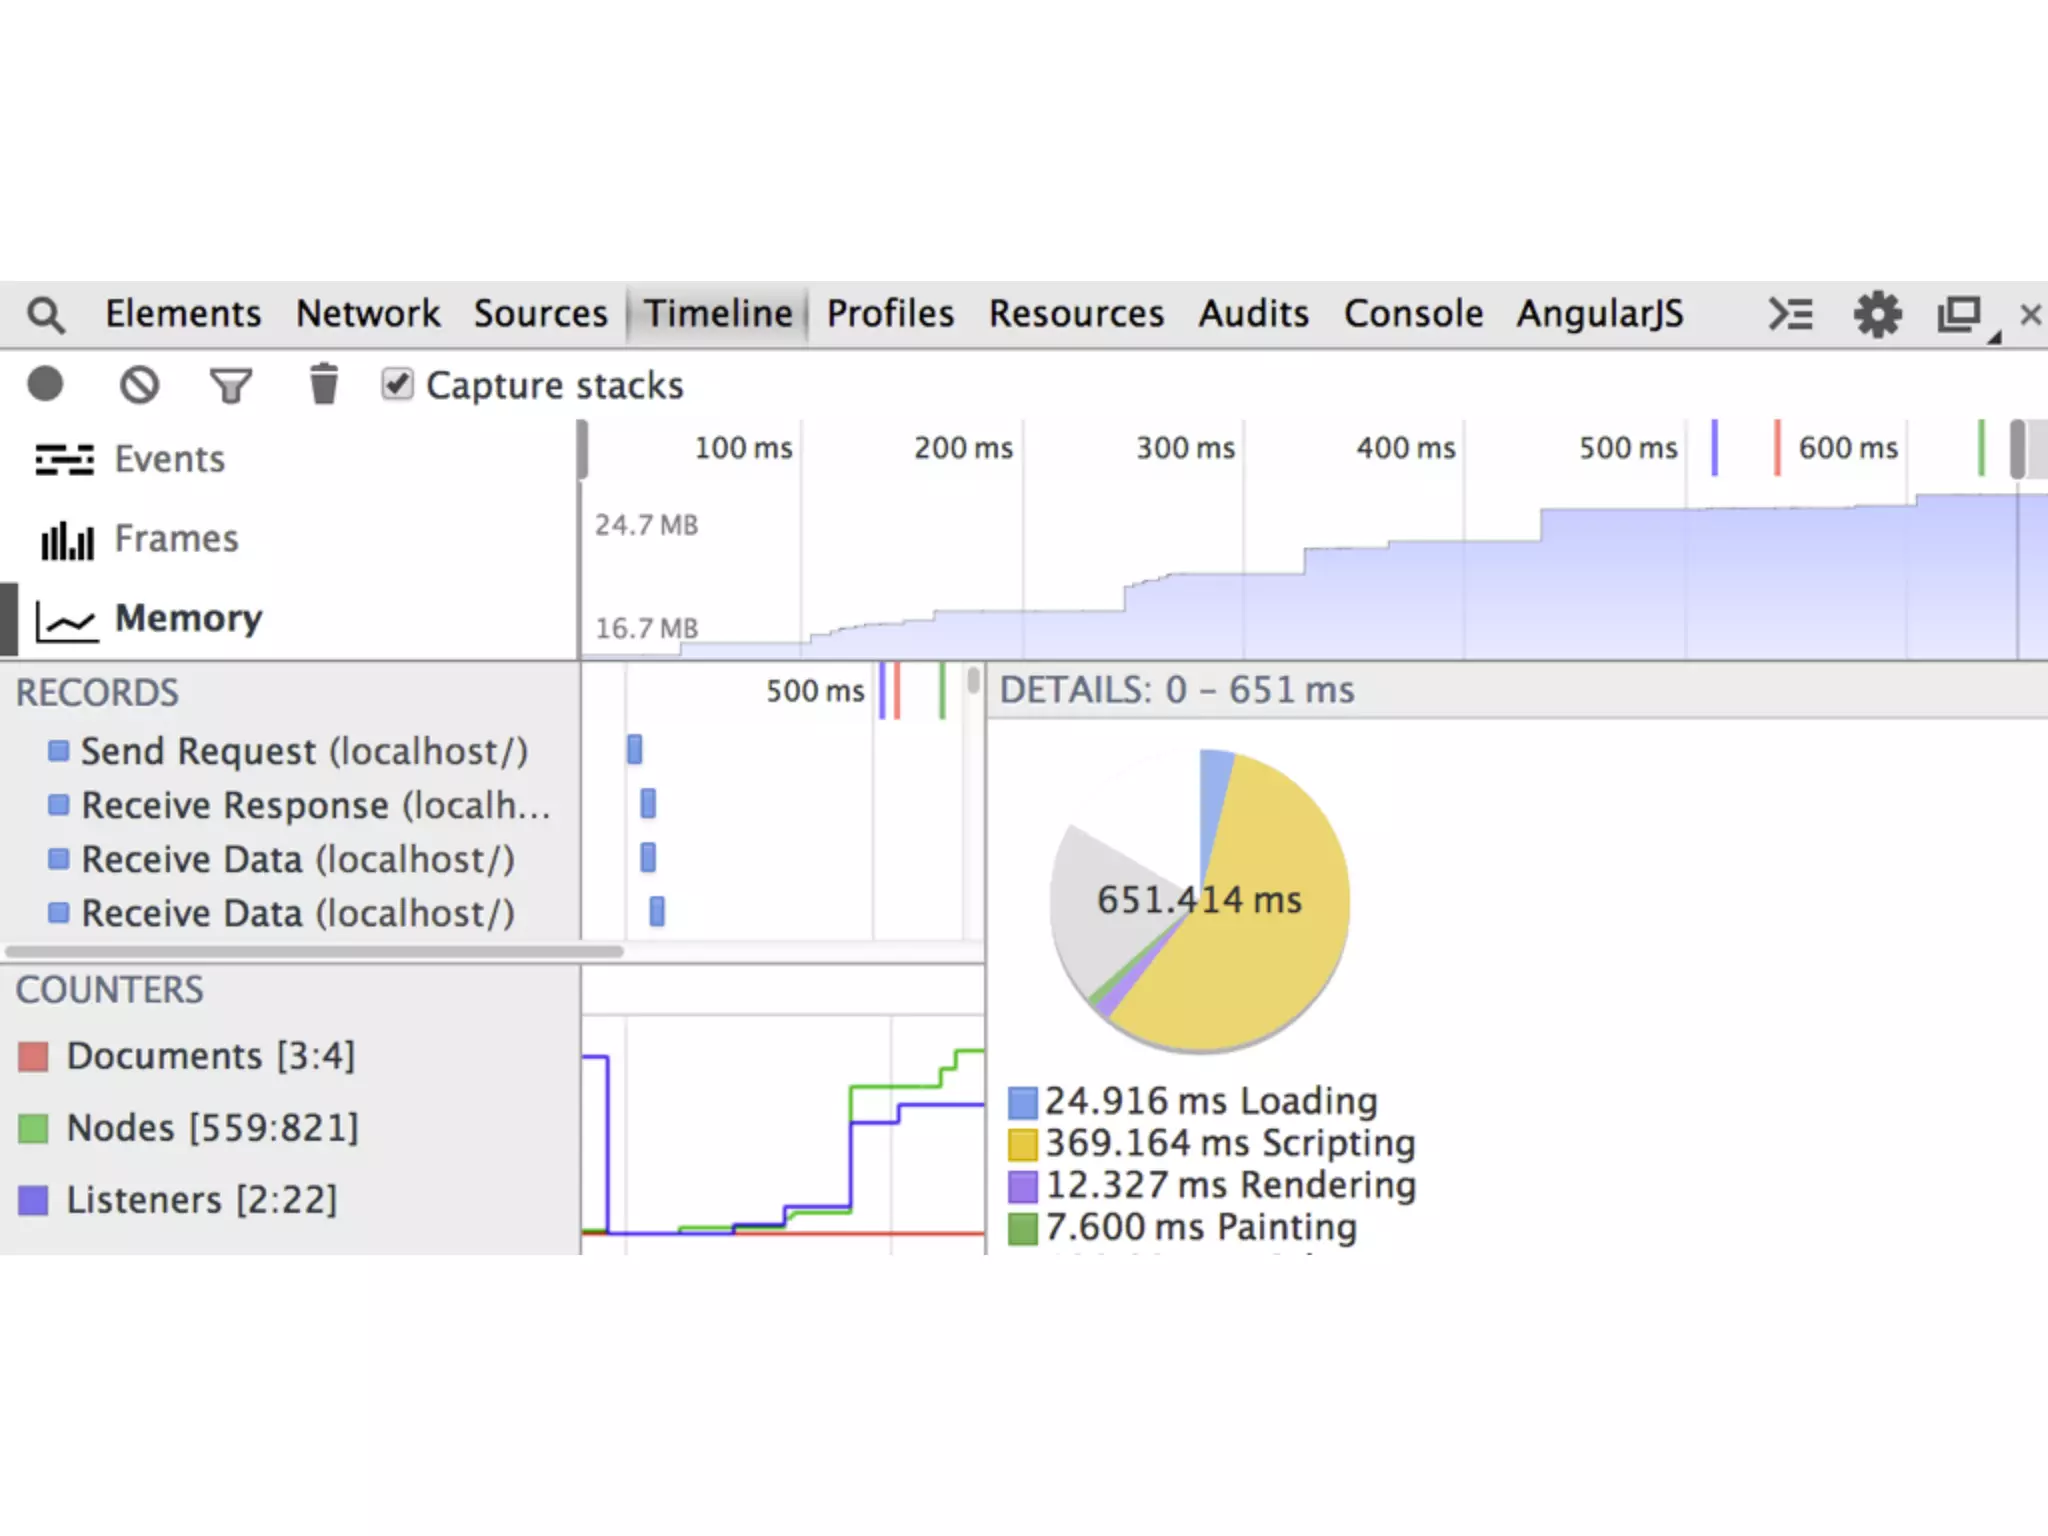Image resolution: width=2048 pixels, height=1536 pixels.
Task: Click the undock window icon
Action: click(x=1960, y=315)
